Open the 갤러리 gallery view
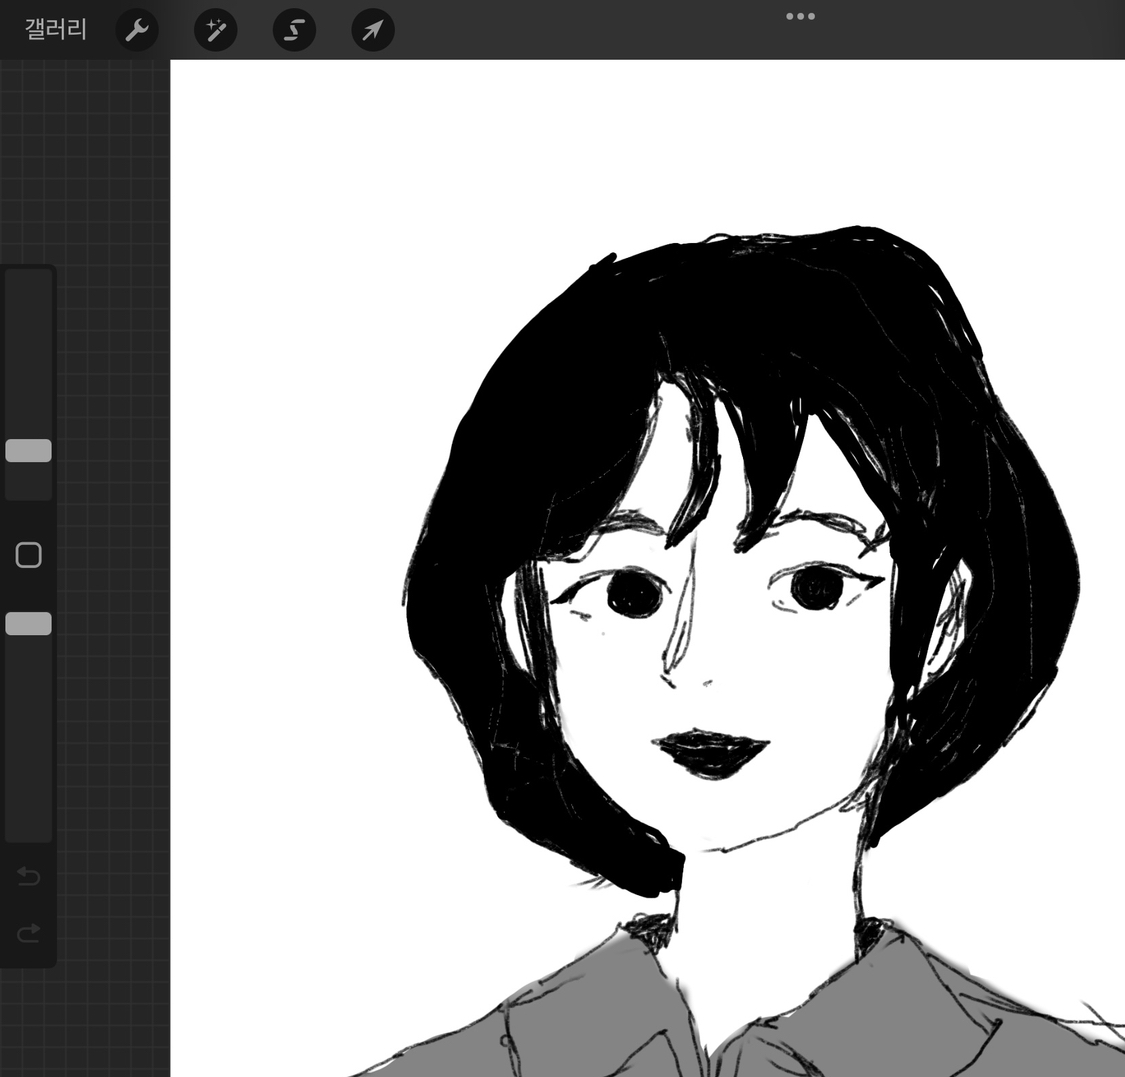The width and height of the screenshot is (1125, 1077). (56, 30)
